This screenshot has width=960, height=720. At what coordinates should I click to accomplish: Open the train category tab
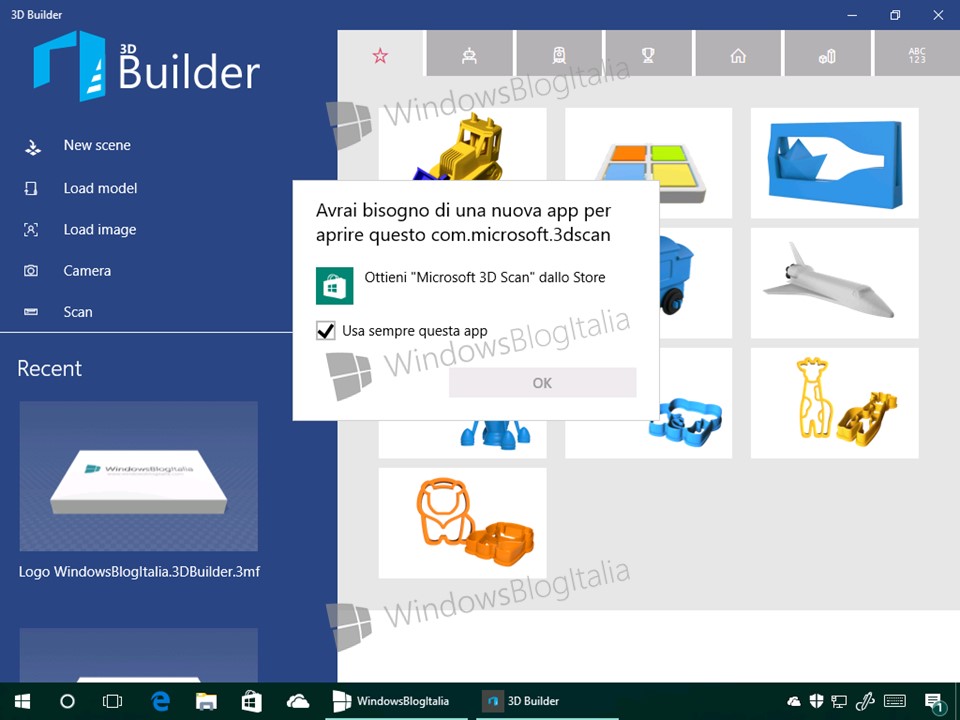tap(559, 56)
